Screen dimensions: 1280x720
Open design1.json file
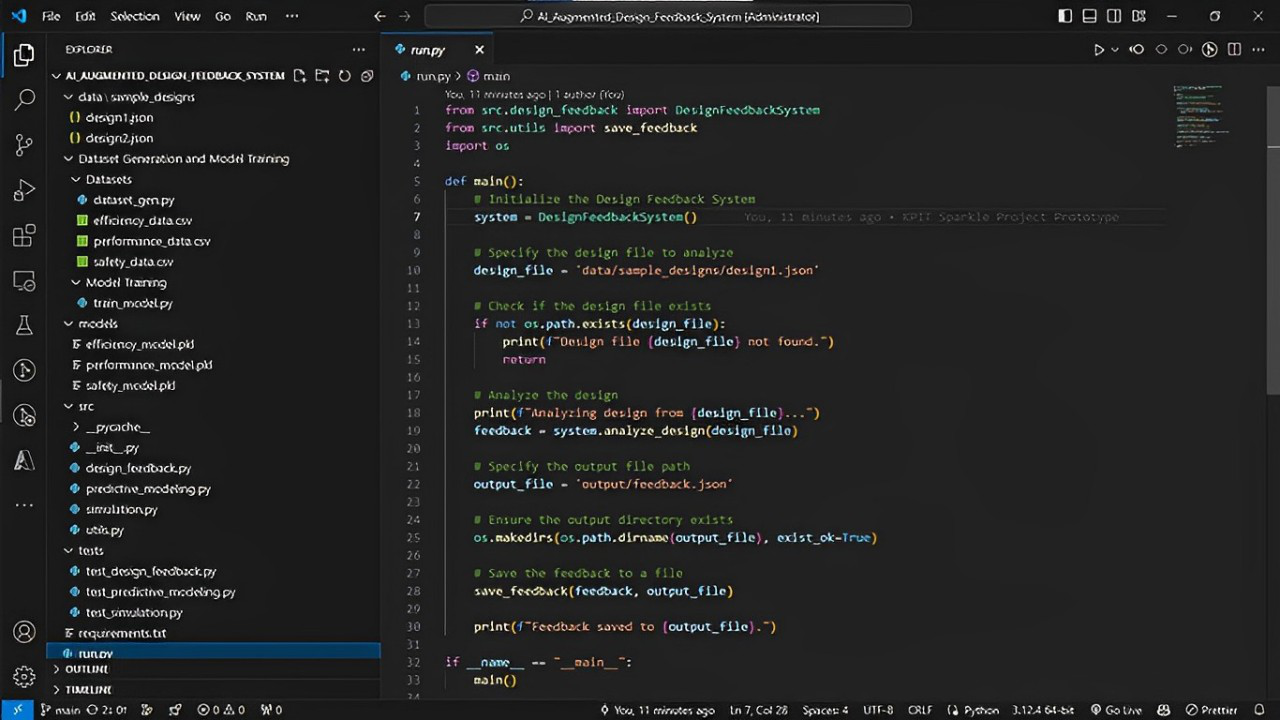tap(118, 118)
